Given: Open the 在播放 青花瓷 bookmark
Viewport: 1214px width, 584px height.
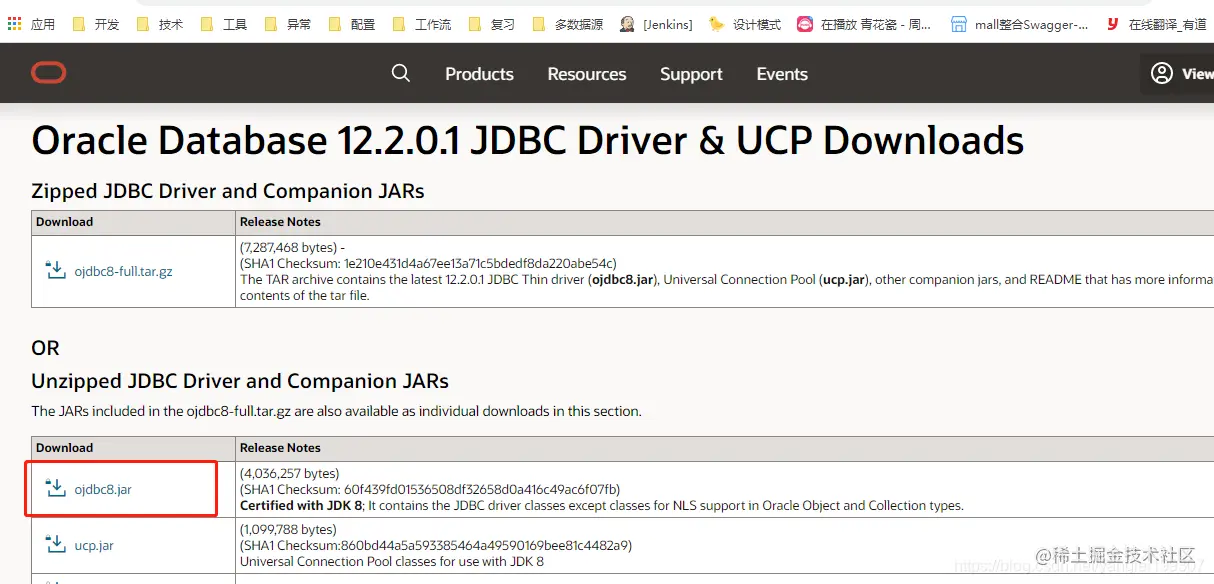Looking at the screenshot, I should point(865,24).
